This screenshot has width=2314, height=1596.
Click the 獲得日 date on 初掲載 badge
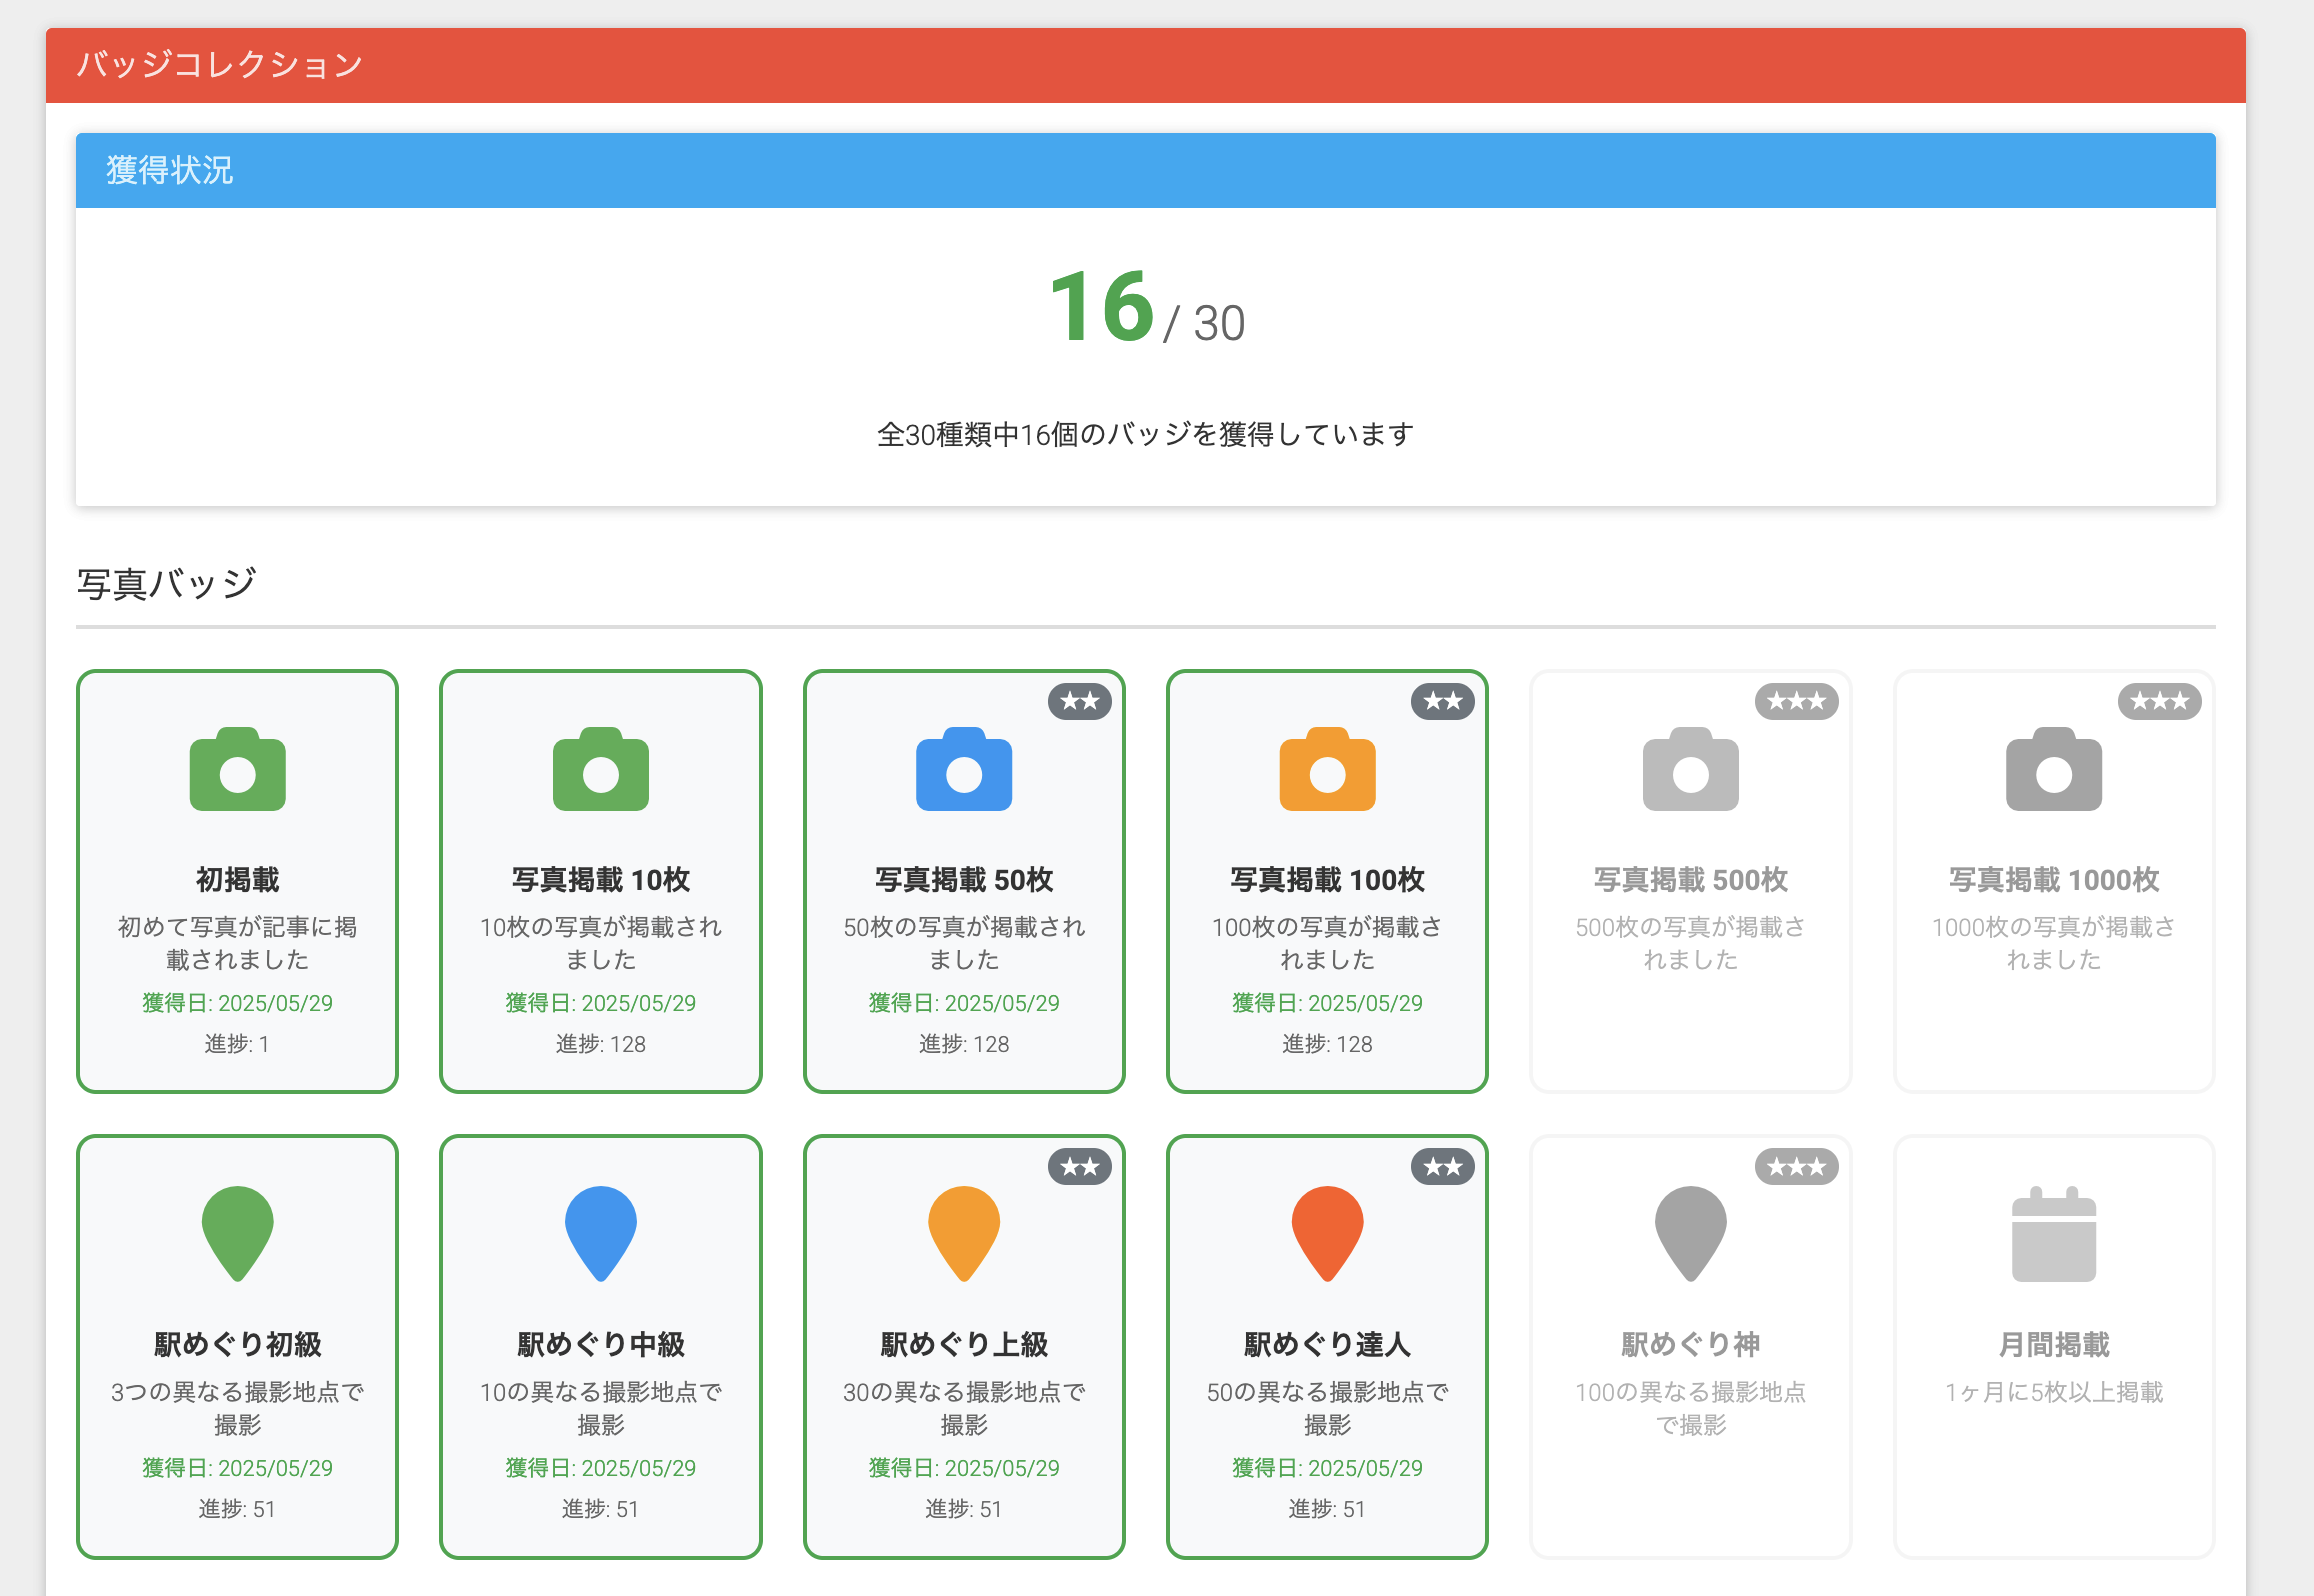[237, 1003]
